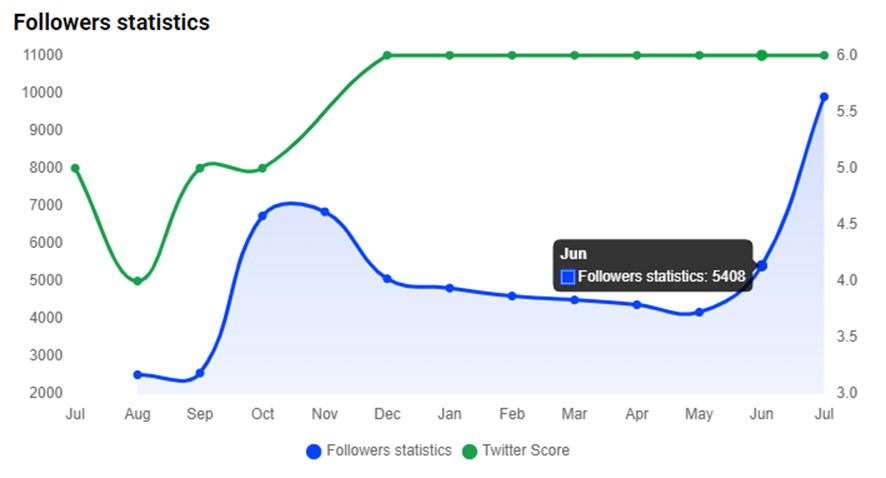Select the blue Sep followers data point
Image resolution: width=886 pixels, height=478 pixels.
(x=200, y=373)
